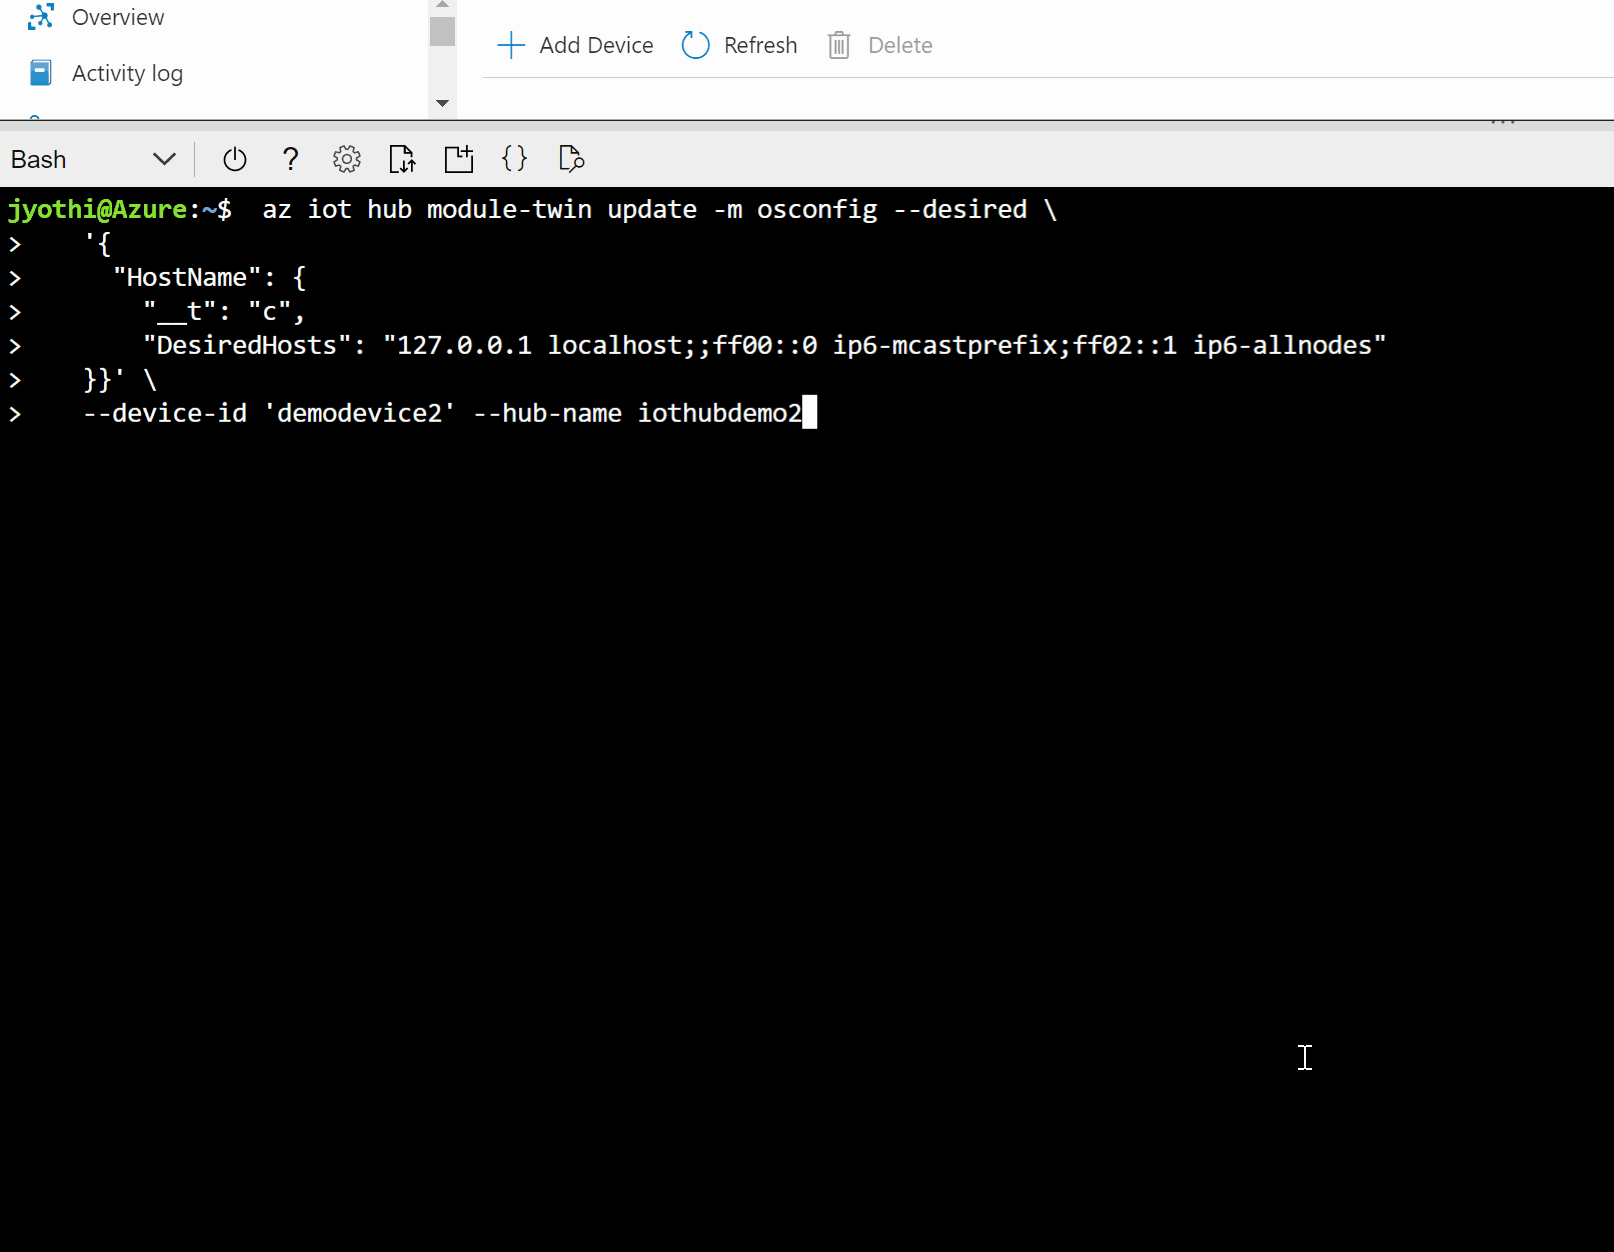
Task: Click the Refresh circular arrow icon
Action: point(695,45)
